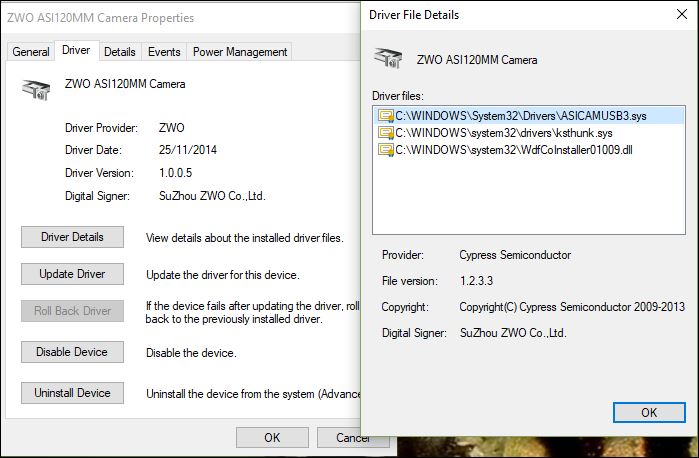The height and width of the screenshot is (458, 699).
Task: Click the Update Driver button
Action: pos(72,274)
